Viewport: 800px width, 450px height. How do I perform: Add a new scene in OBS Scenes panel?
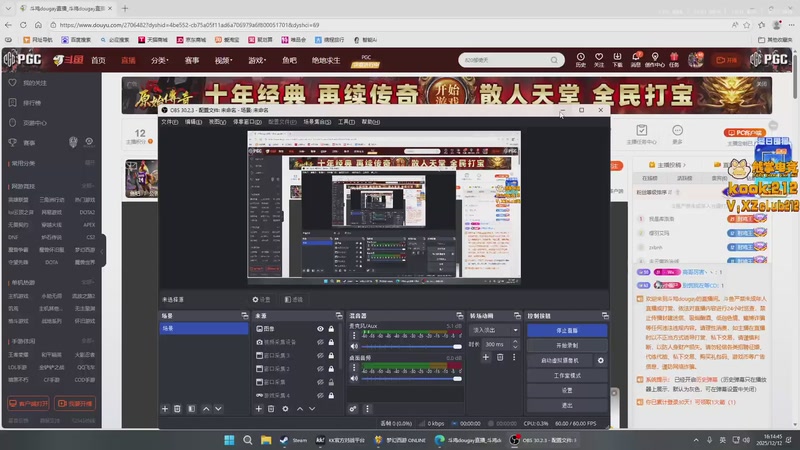pos(165,409)
